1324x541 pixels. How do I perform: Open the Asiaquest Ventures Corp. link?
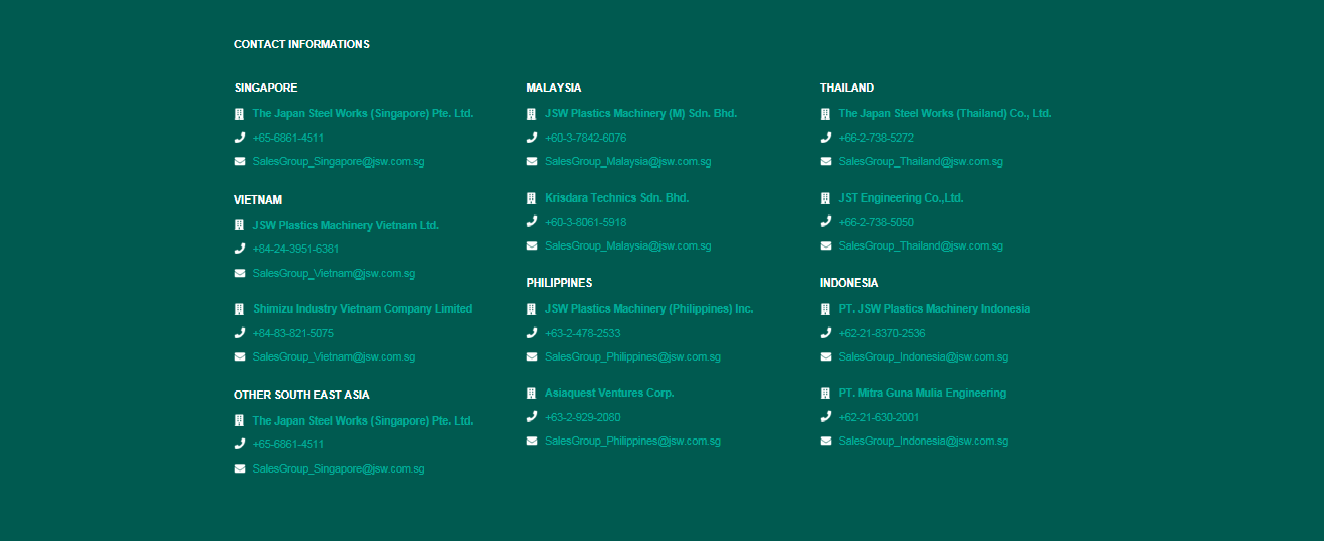[x=609, y=393]
